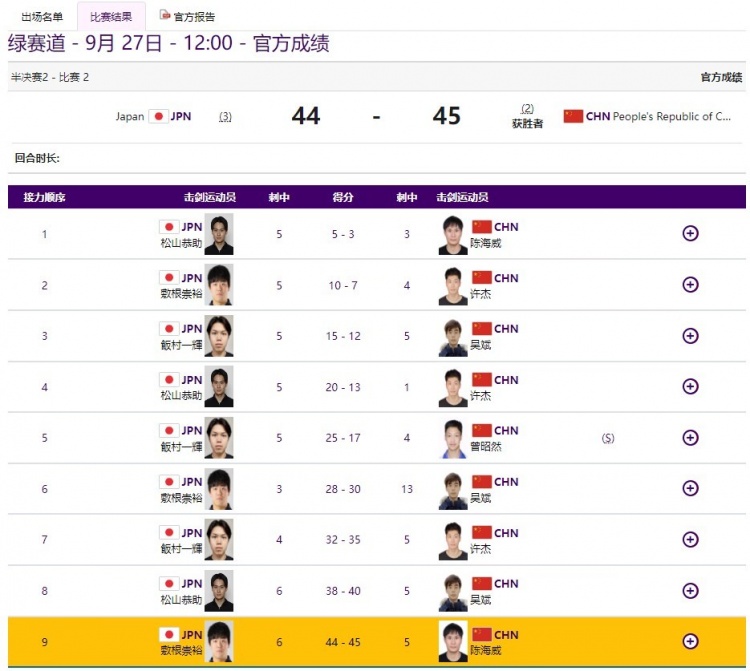The image size is (750, 671).
Task: Select score 5 - 3 in bout 1
Action: tap(343, 234)
